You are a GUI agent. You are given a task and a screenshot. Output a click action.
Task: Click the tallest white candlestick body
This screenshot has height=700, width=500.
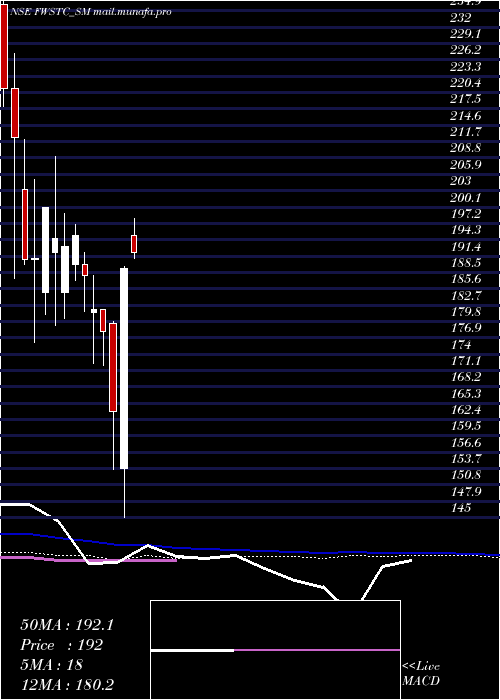[124, 368]
